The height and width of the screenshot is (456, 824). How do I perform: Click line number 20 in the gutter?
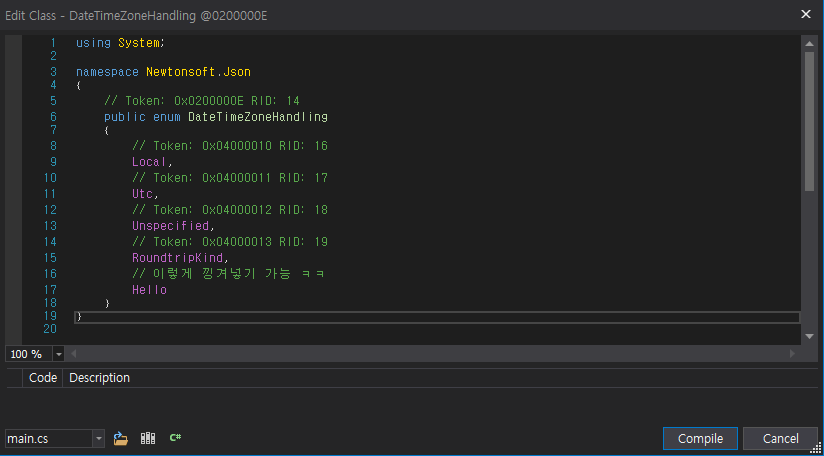pyautogui.click(x=50, y=329)
